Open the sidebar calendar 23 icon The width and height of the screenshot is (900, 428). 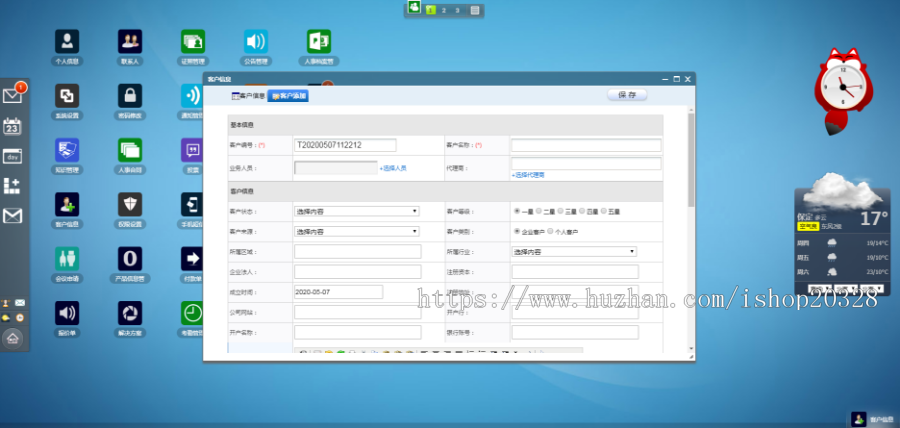[x=12, y=126]
